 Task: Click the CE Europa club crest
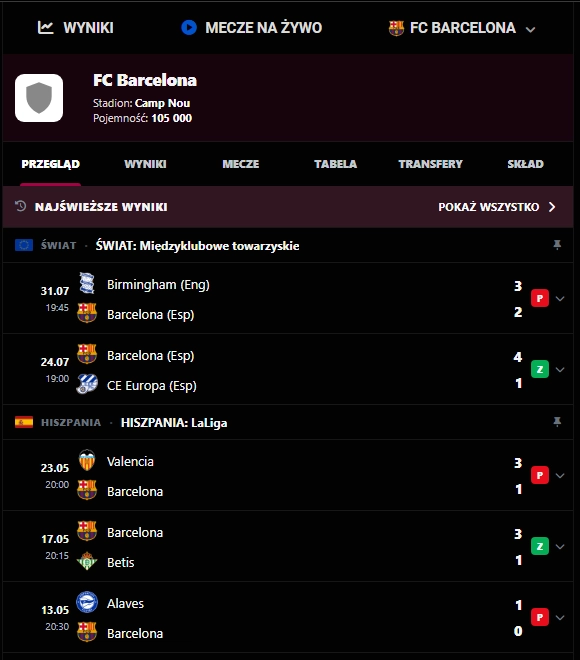point(87,384)
